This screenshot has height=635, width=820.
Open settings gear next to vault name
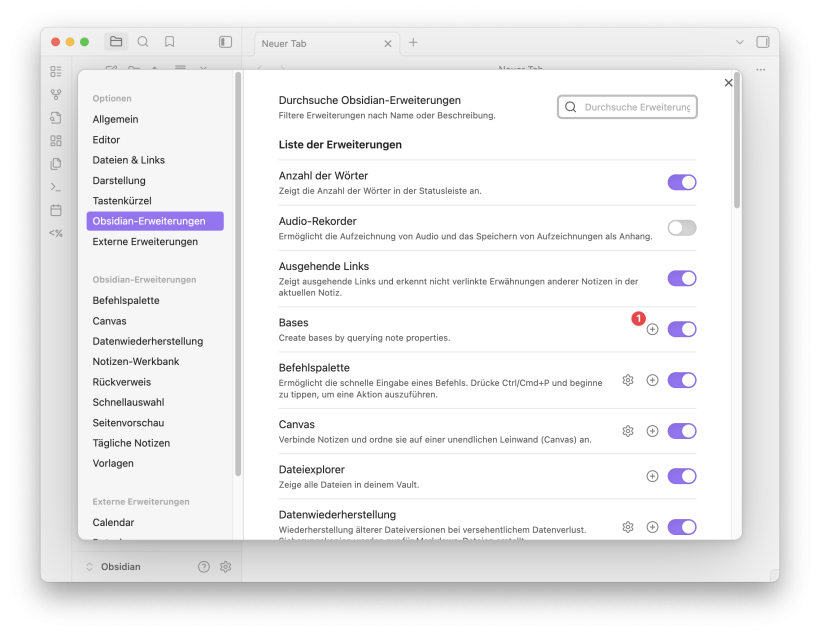225,566
